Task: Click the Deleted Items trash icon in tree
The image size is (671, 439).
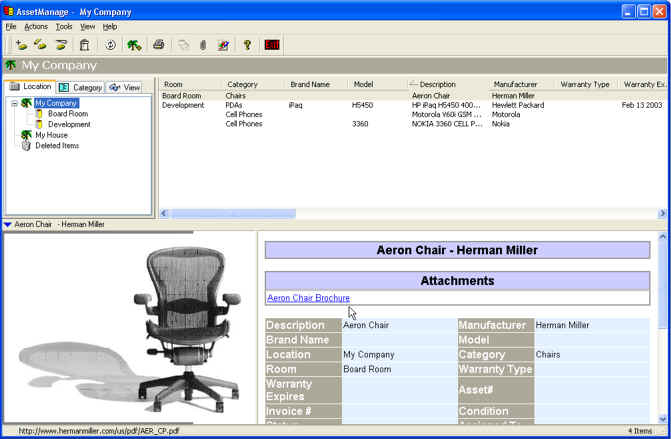Action: point(26,145)
